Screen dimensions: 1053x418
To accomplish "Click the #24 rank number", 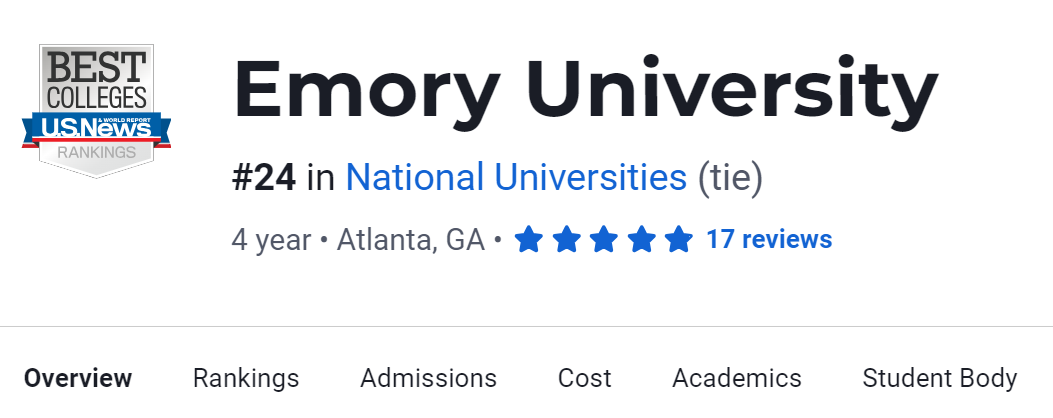I will click(x=264, y=178).
